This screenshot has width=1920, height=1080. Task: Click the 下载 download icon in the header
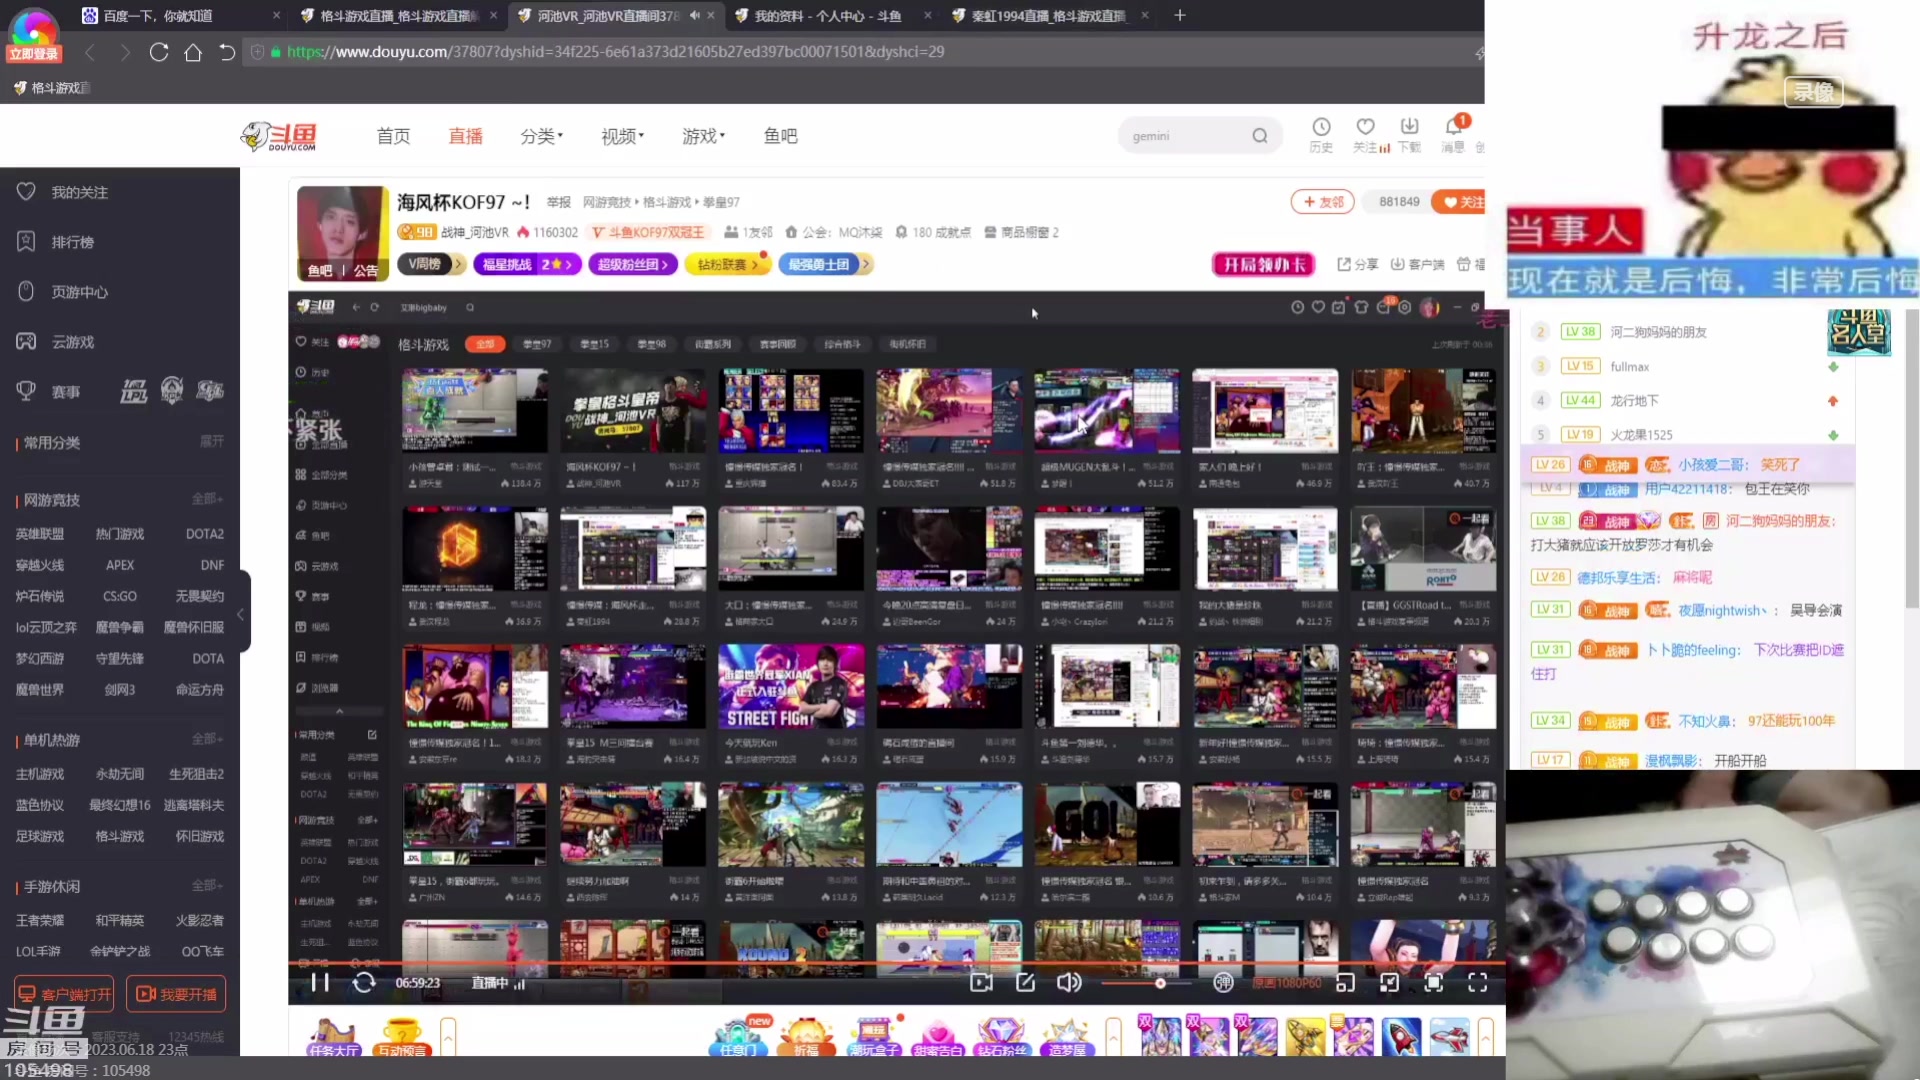point(1409,134)
